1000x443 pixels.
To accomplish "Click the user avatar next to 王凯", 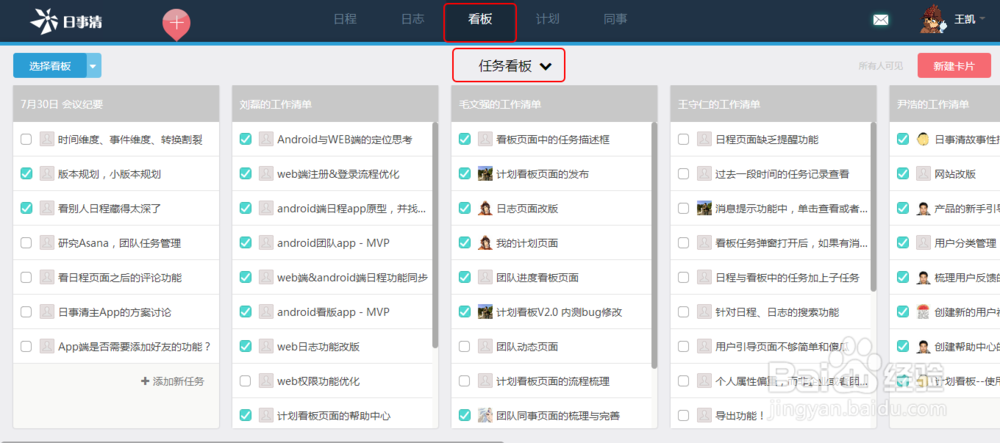I will tap(933, 20).
